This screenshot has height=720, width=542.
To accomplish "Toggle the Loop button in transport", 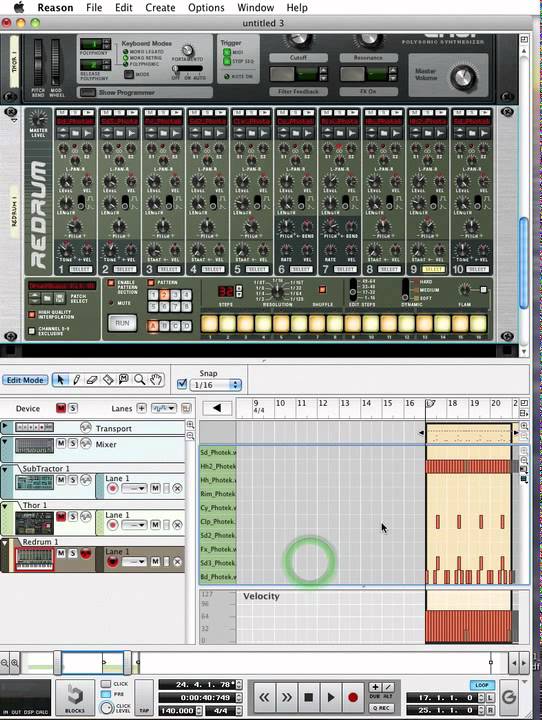I will pyautogui.click(x=482, y=685).
